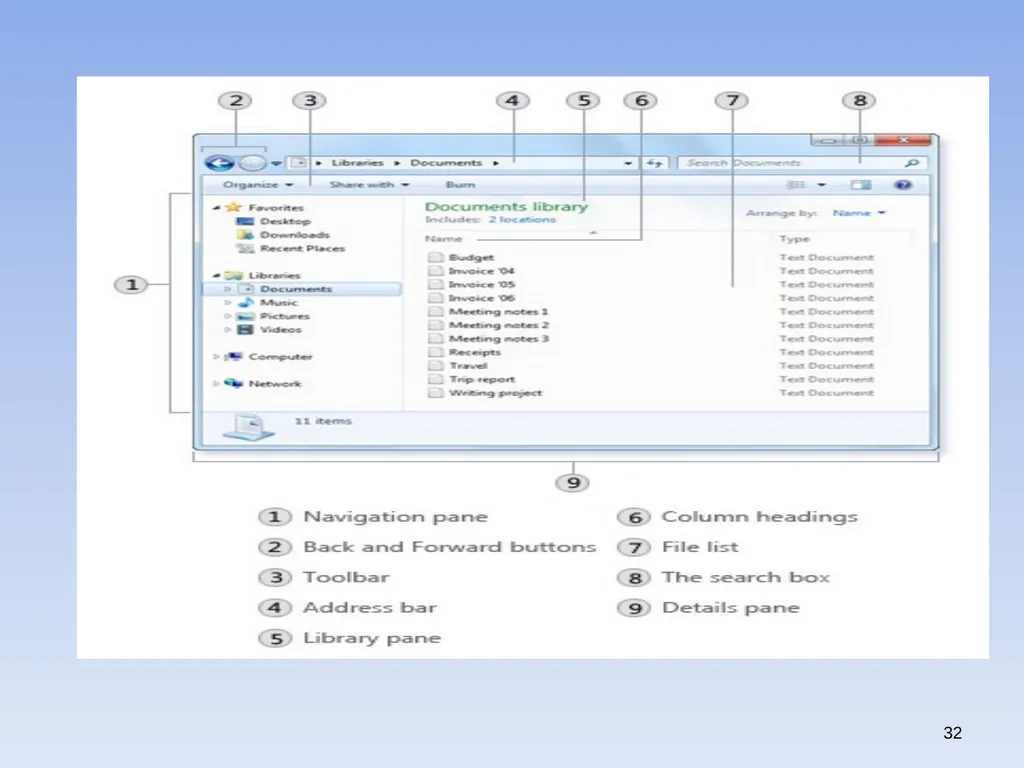Select the Budget file

[x=471, y=257]
